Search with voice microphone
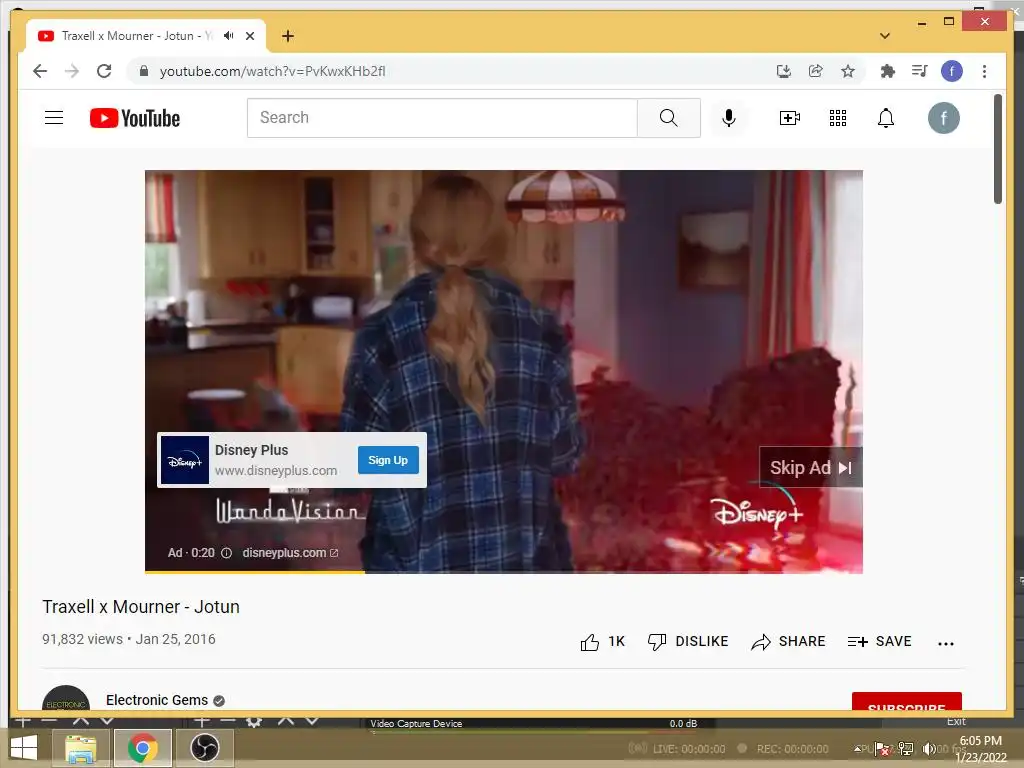This screenshot has width=1024, height=768. pos(729,118)
